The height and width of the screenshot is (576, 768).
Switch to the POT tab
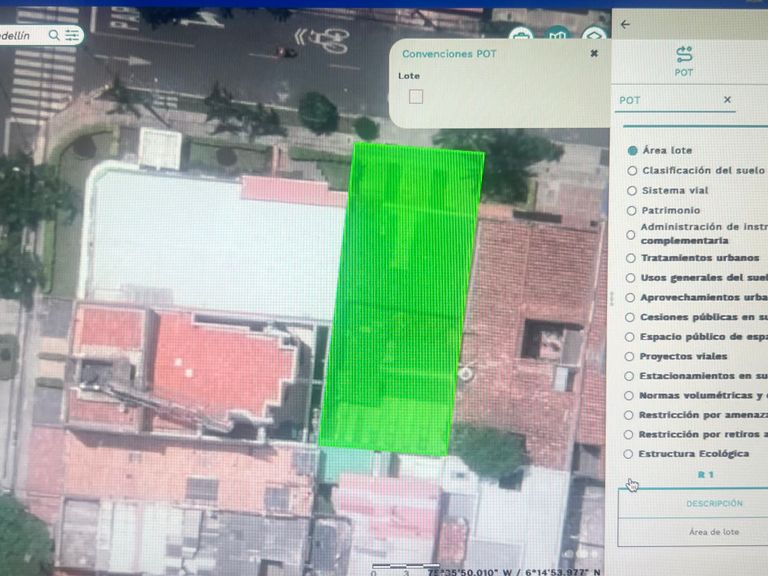click(x=631, y=100)
